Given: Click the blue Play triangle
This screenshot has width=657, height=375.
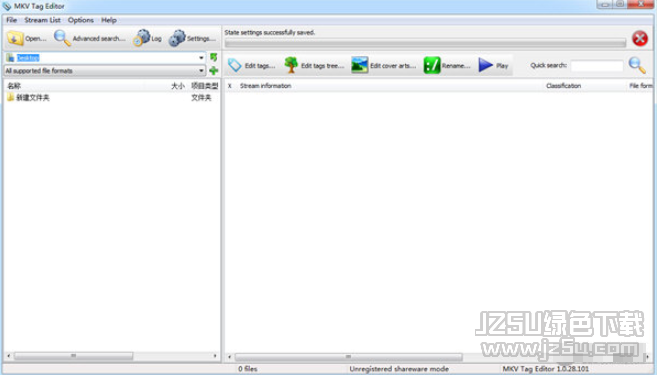Looking at the screenshot, I should click(485, 65).
